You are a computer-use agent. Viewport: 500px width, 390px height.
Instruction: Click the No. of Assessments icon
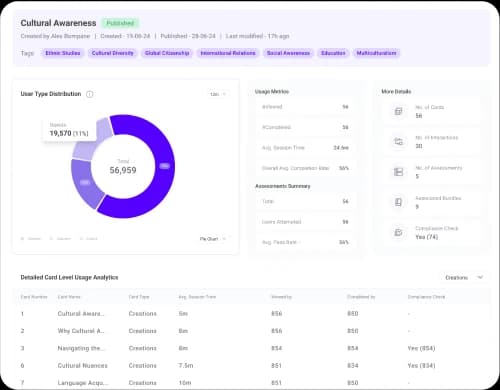(x=398, y=172)
